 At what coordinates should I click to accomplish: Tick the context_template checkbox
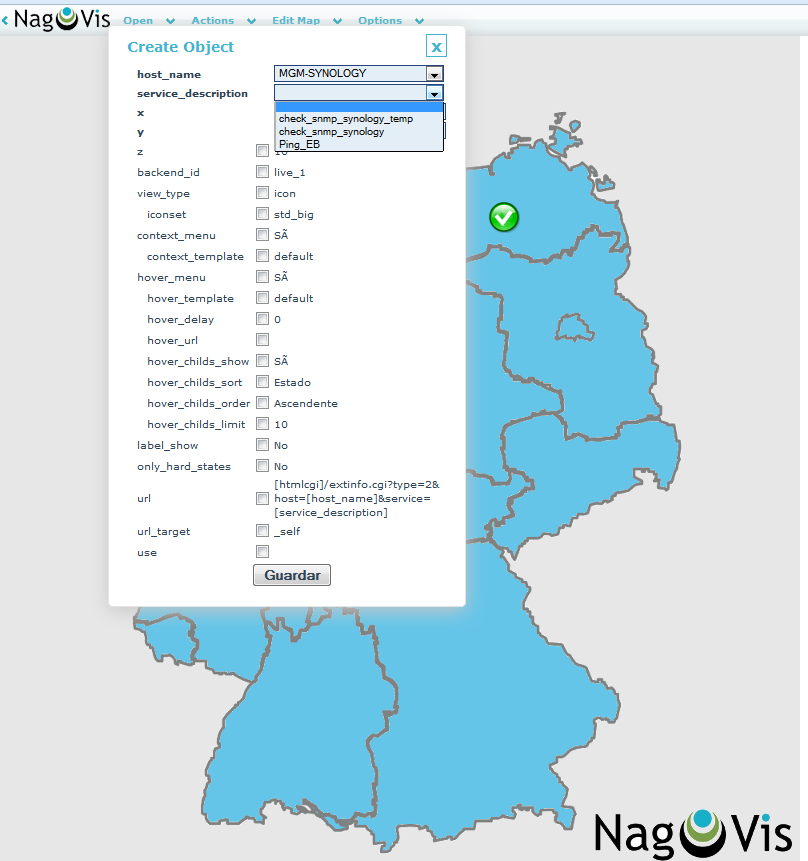(263, 256)
